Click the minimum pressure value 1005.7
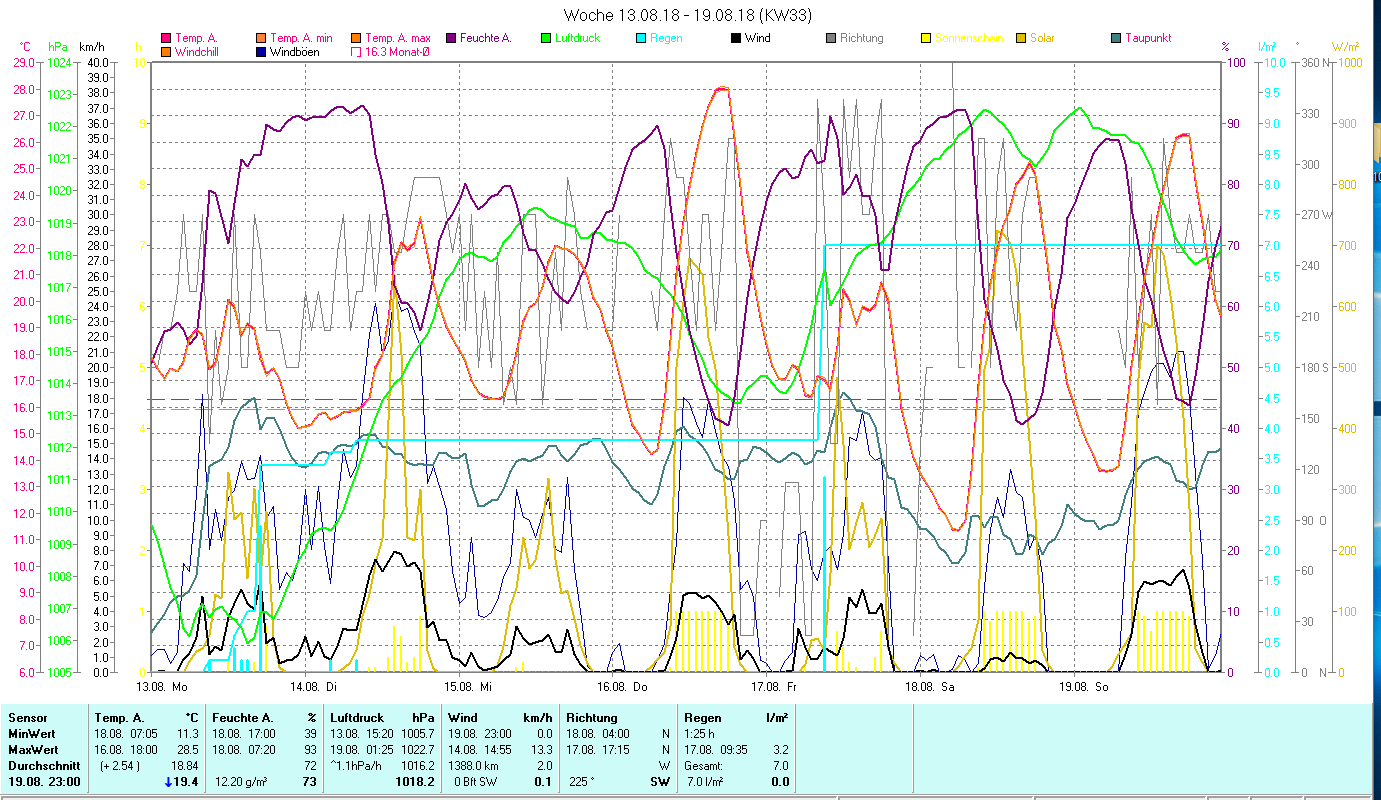Viewport: 1381px width, 800px height. tap(420, 733)
